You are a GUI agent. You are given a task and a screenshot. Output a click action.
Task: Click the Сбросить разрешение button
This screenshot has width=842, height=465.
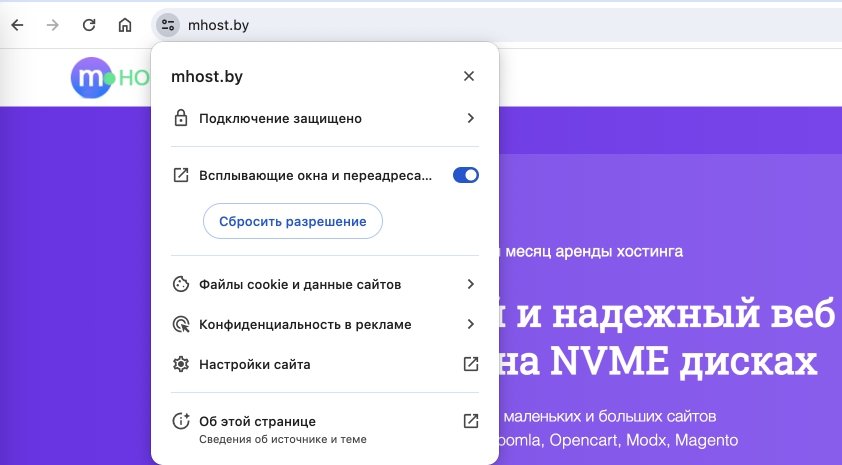pos(293,221)
